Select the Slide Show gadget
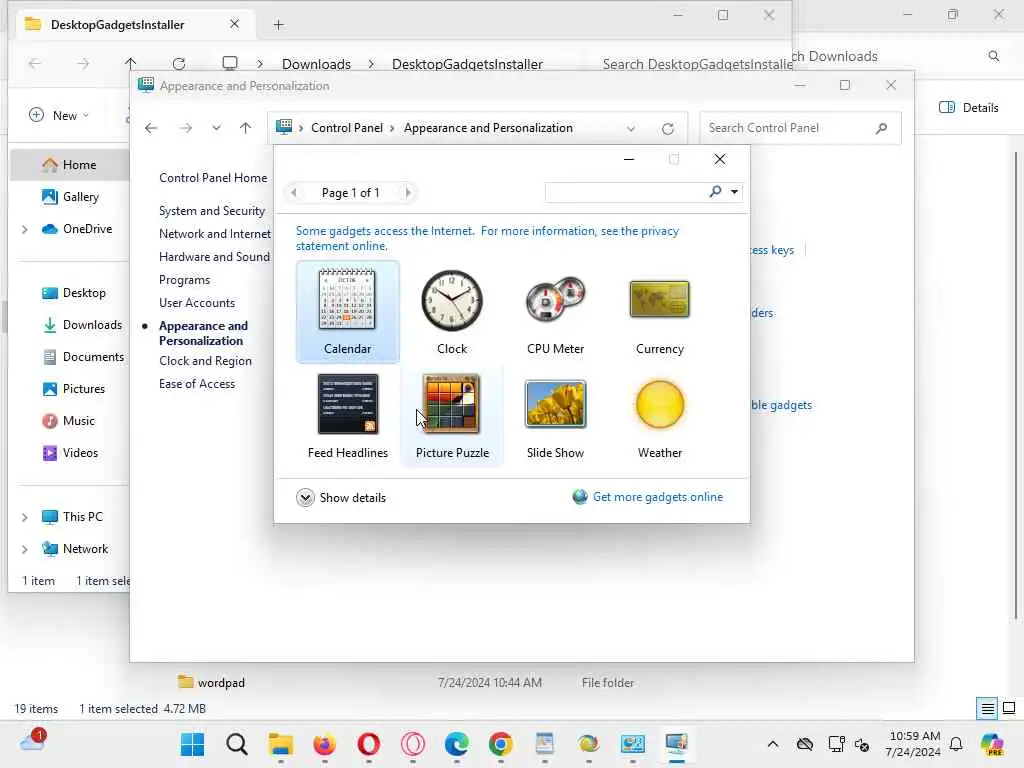 [x=556, y=416]
